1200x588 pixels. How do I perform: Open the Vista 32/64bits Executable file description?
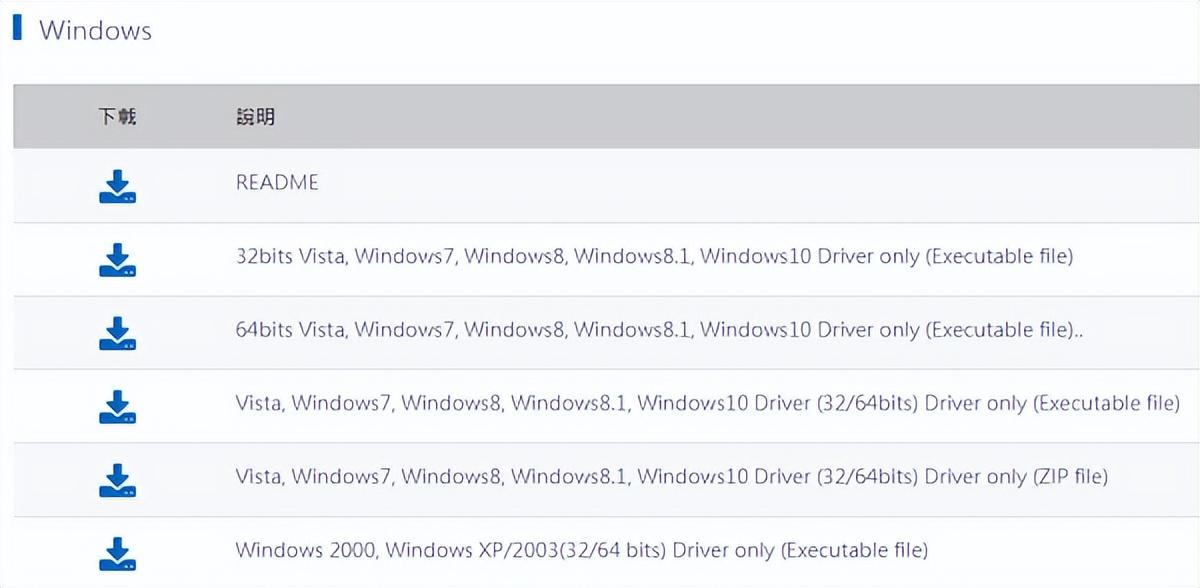(707, 403)
